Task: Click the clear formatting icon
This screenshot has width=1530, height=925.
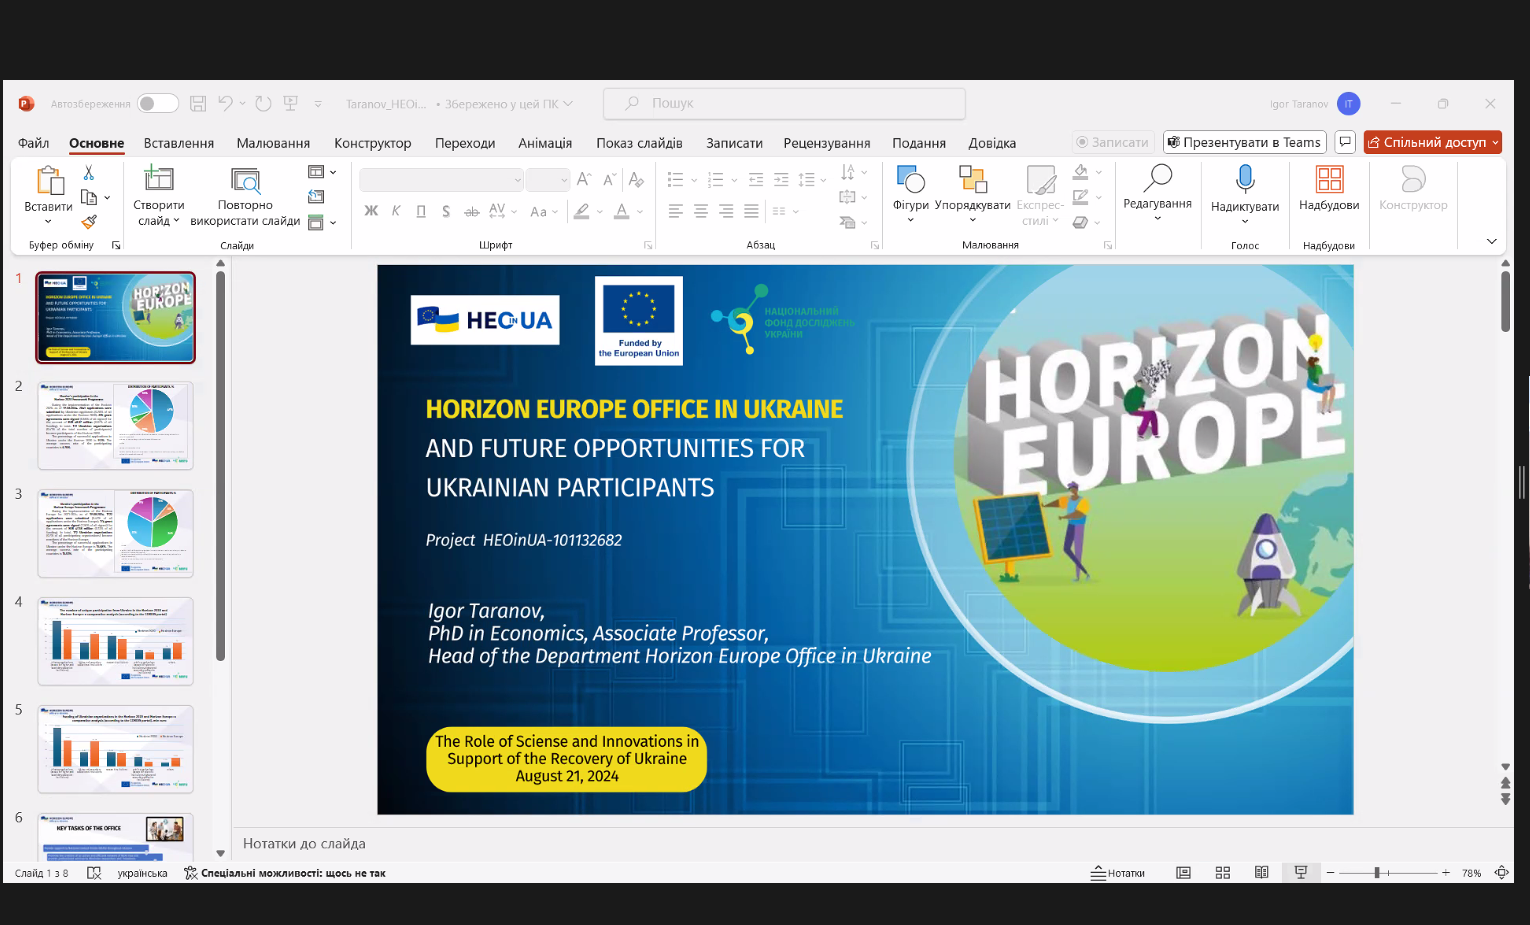Action: pos(636,179)
